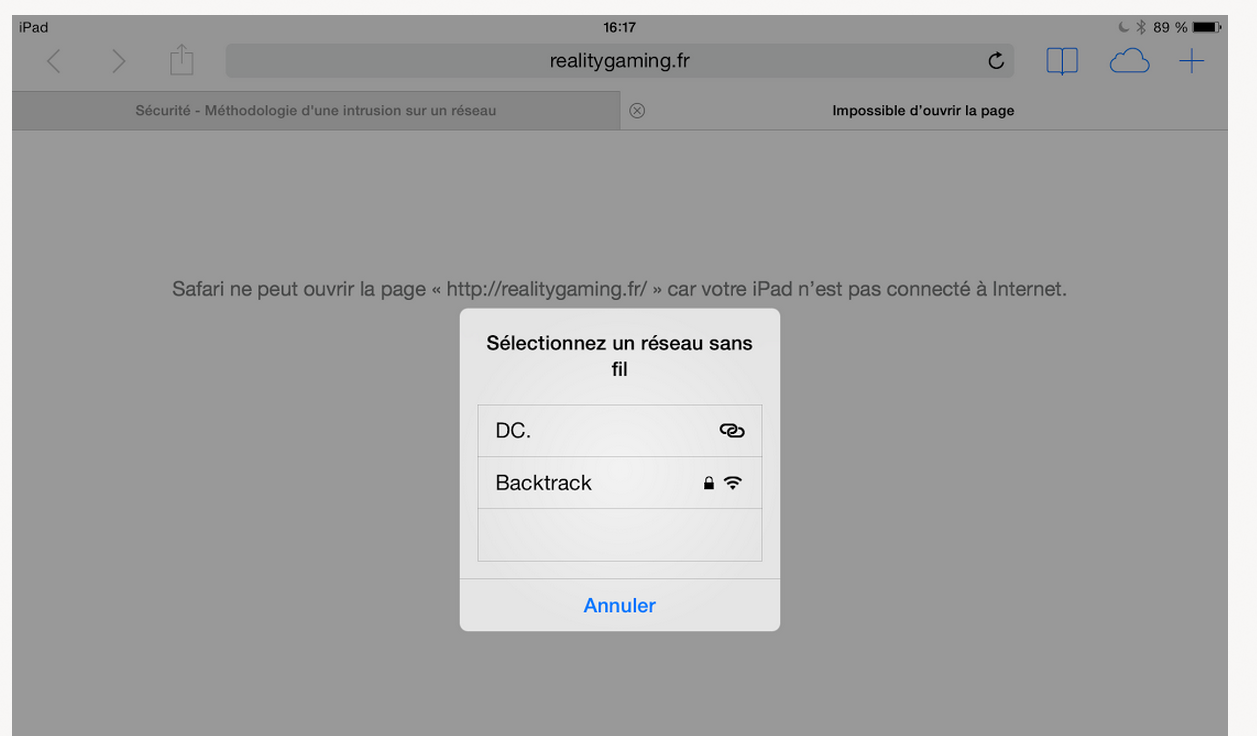Click the empty row in network list
Screen dimensions: 1257x736
[620, 535]
